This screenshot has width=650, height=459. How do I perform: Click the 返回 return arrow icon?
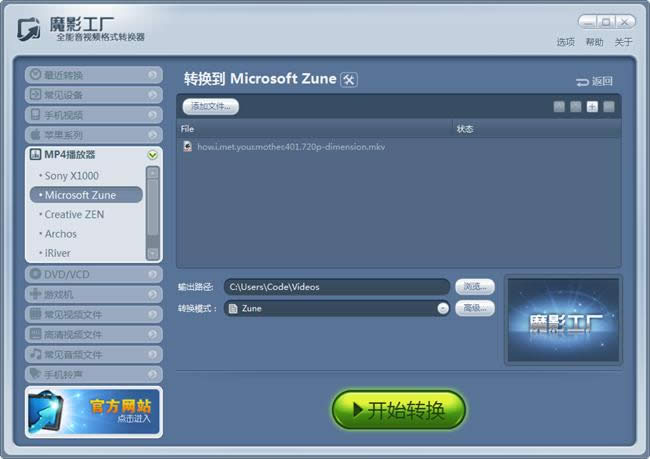point(582,82)
